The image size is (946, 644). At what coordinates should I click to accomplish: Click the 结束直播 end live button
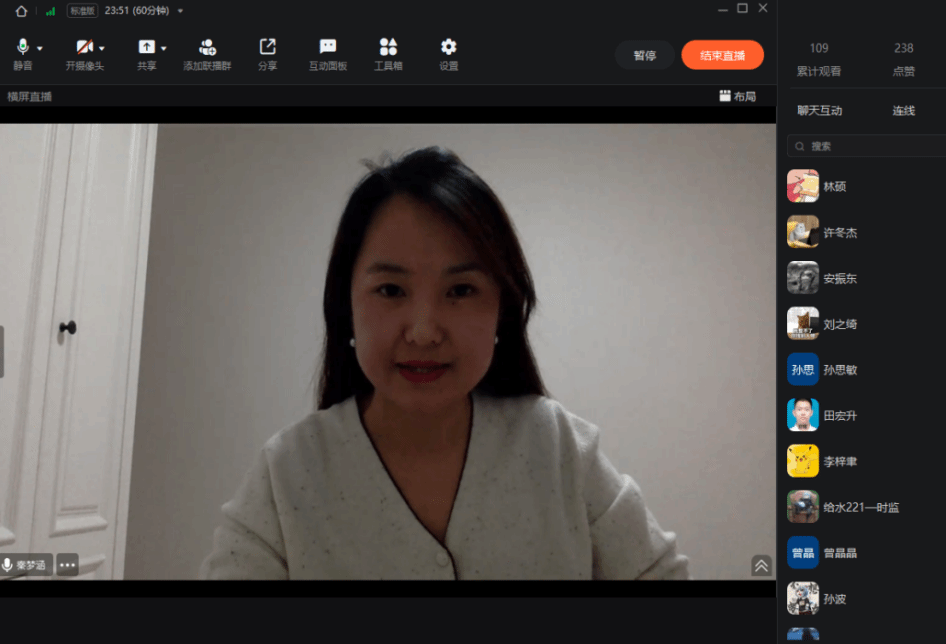[722, 55]
